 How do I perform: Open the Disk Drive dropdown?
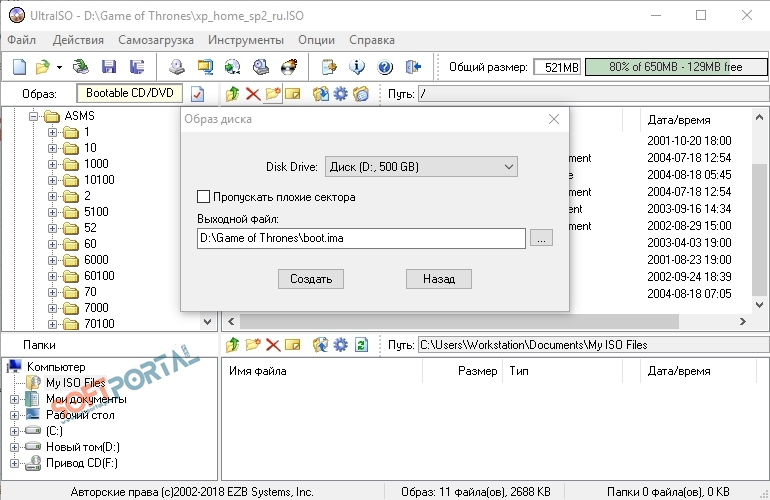pos(421,167)
